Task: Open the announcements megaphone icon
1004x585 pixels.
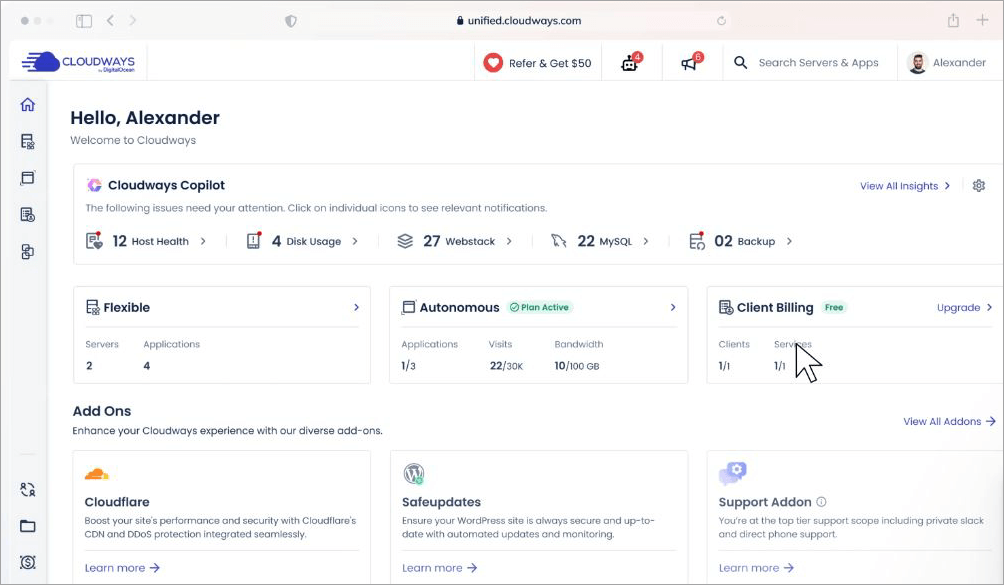Action: click(x=689, y=61)
